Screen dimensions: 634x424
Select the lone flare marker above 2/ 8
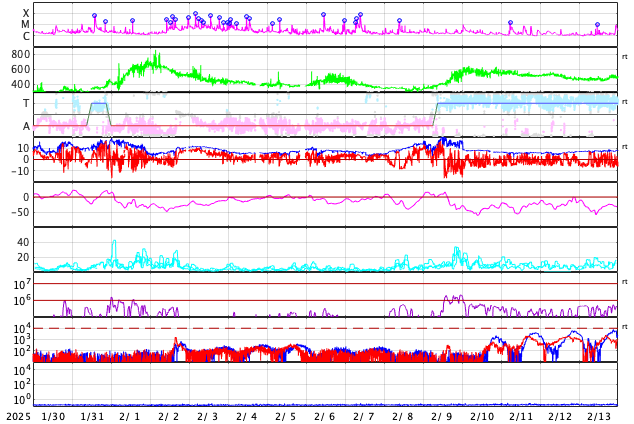click(x=399, y=21)
